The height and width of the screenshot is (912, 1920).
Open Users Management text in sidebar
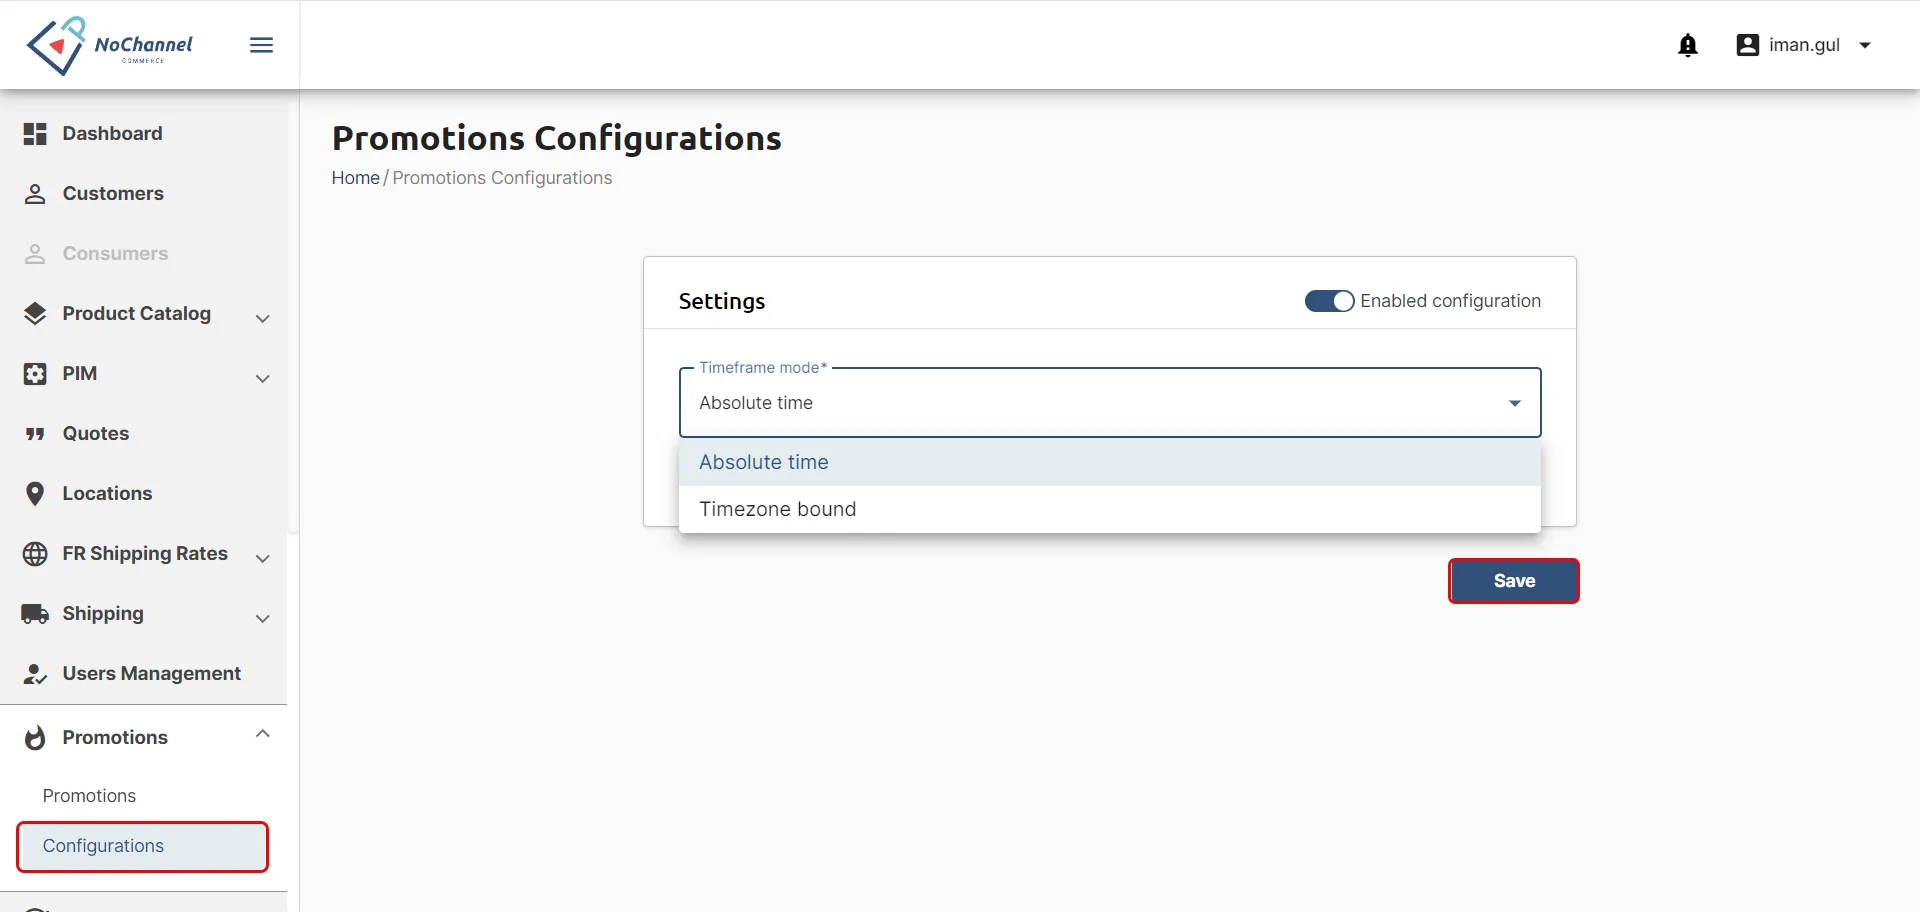click(152, 674)
